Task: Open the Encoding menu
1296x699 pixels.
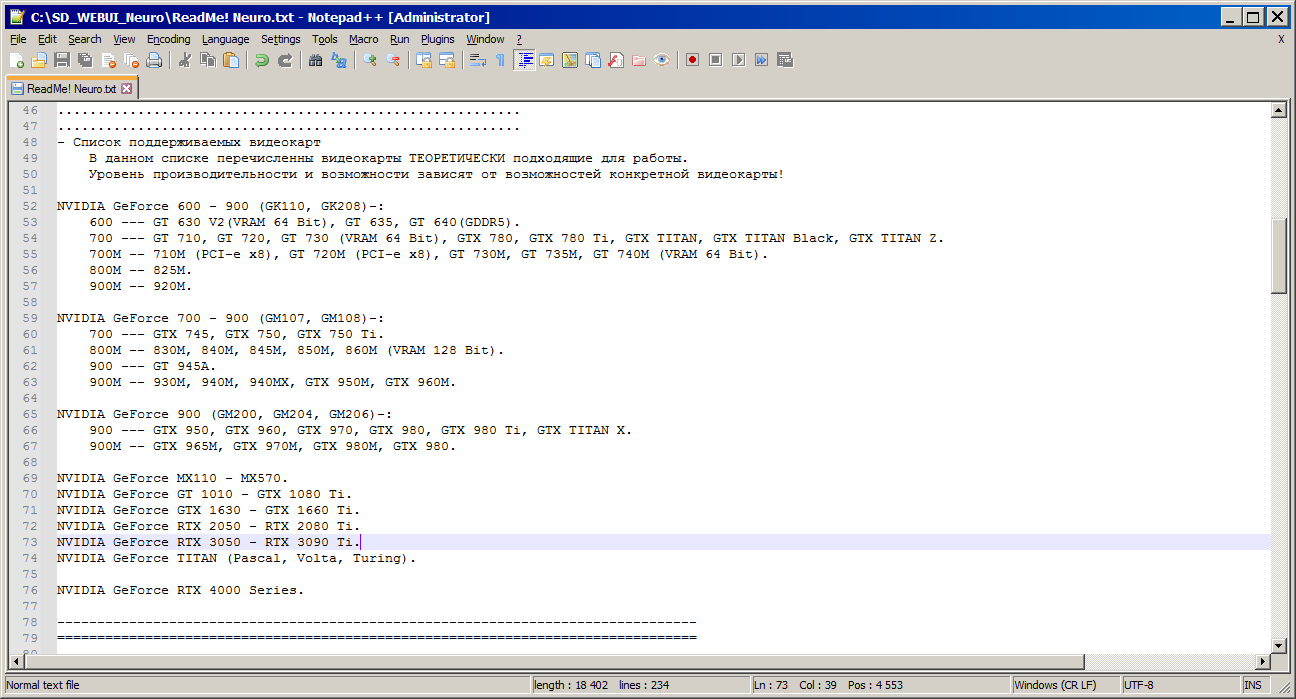Action: point(168,39)
